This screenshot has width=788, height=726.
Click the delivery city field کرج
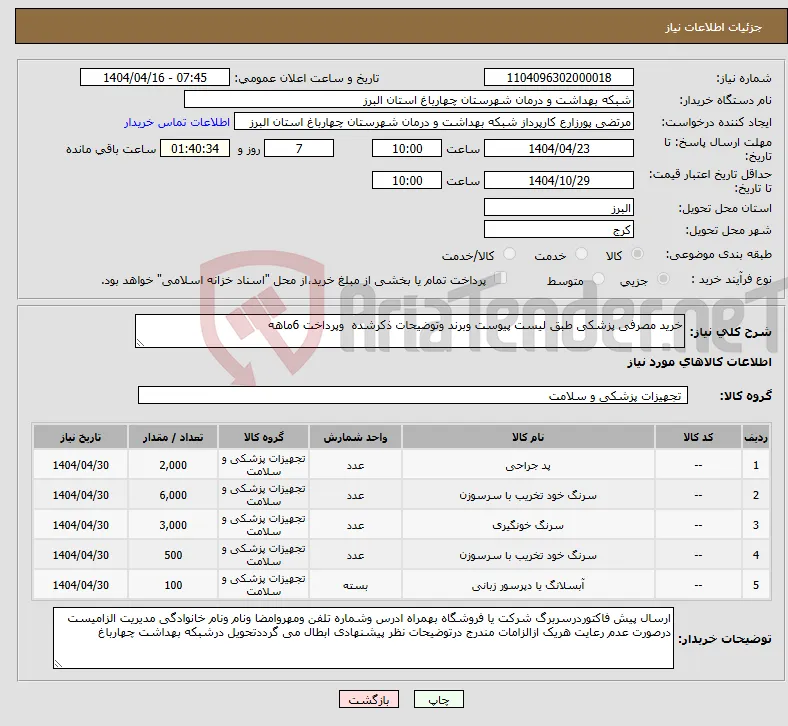point(558,230)
